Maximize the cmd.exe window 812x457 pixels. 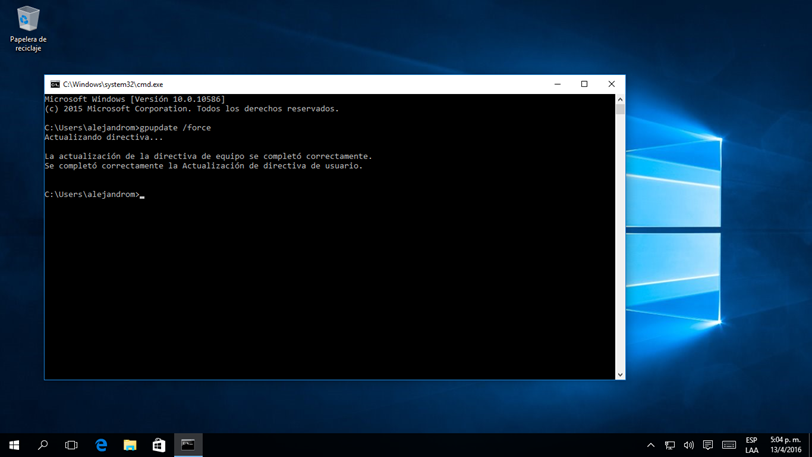[584, 85]
